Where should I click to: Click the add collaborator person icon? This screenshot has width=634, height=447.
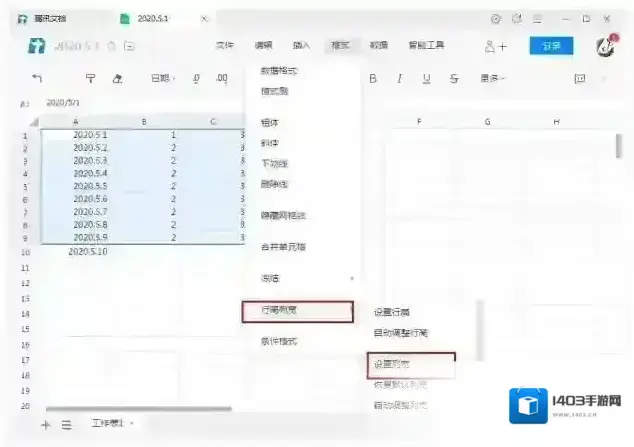click(x=494, y=46)
